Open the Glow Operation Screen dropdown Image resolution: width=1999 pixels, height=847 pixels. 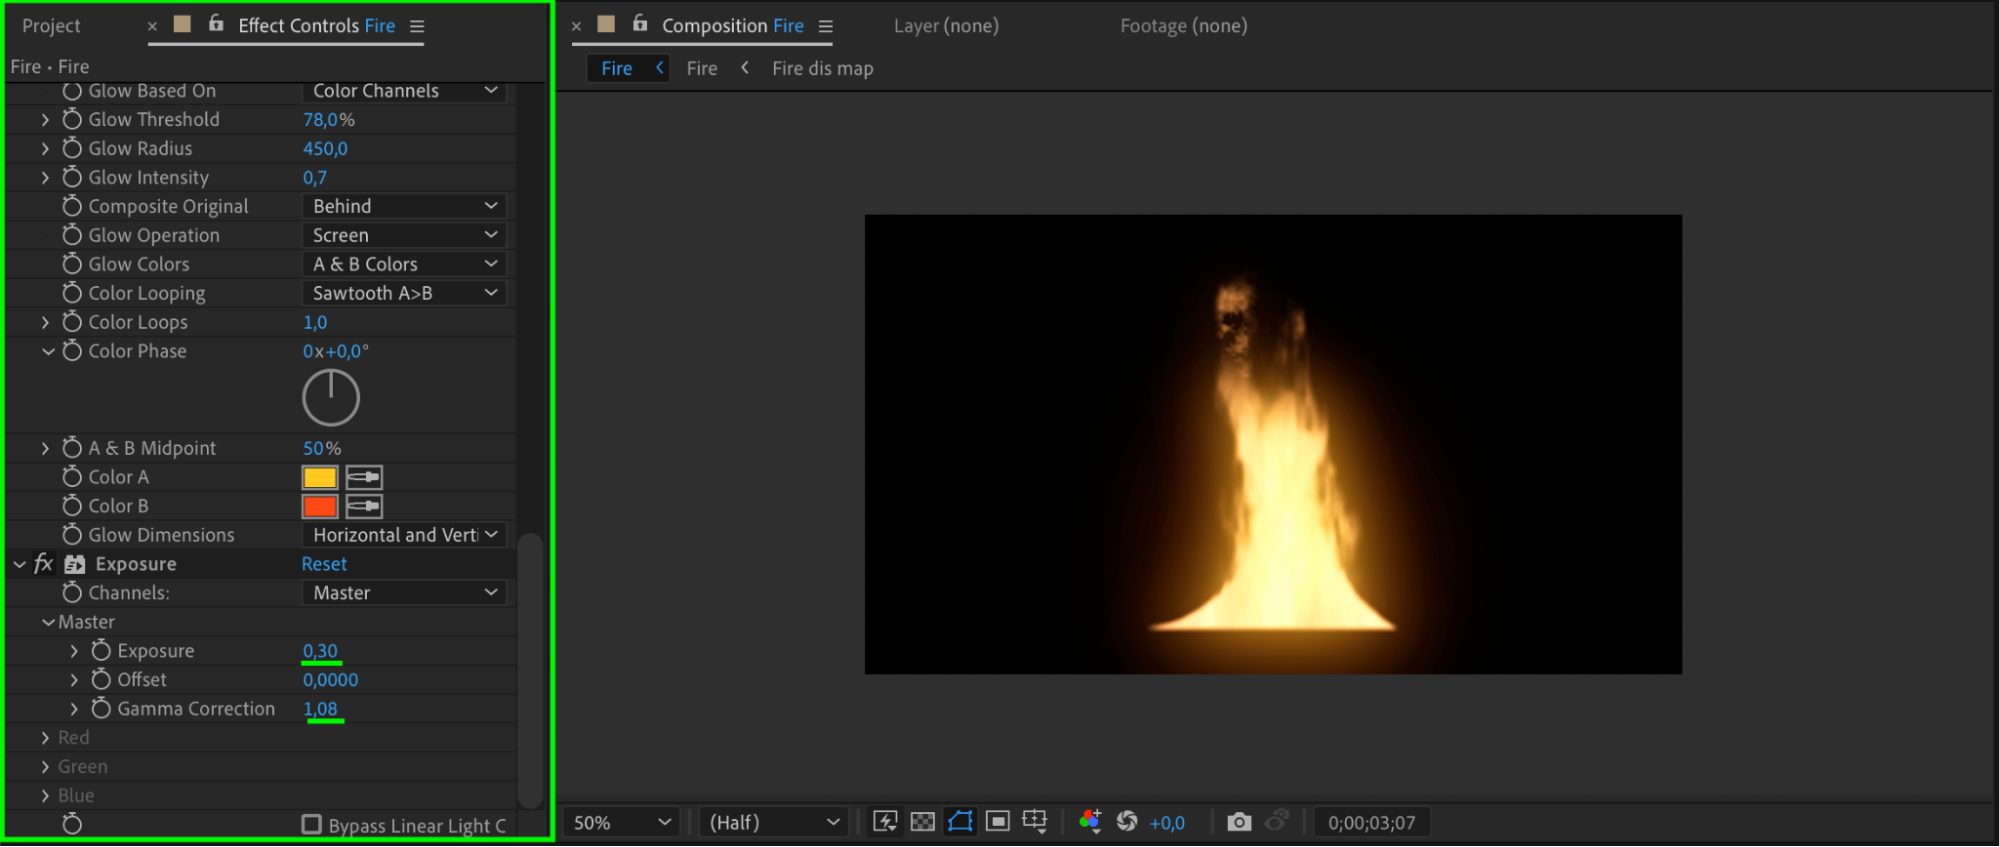point(404,235)
